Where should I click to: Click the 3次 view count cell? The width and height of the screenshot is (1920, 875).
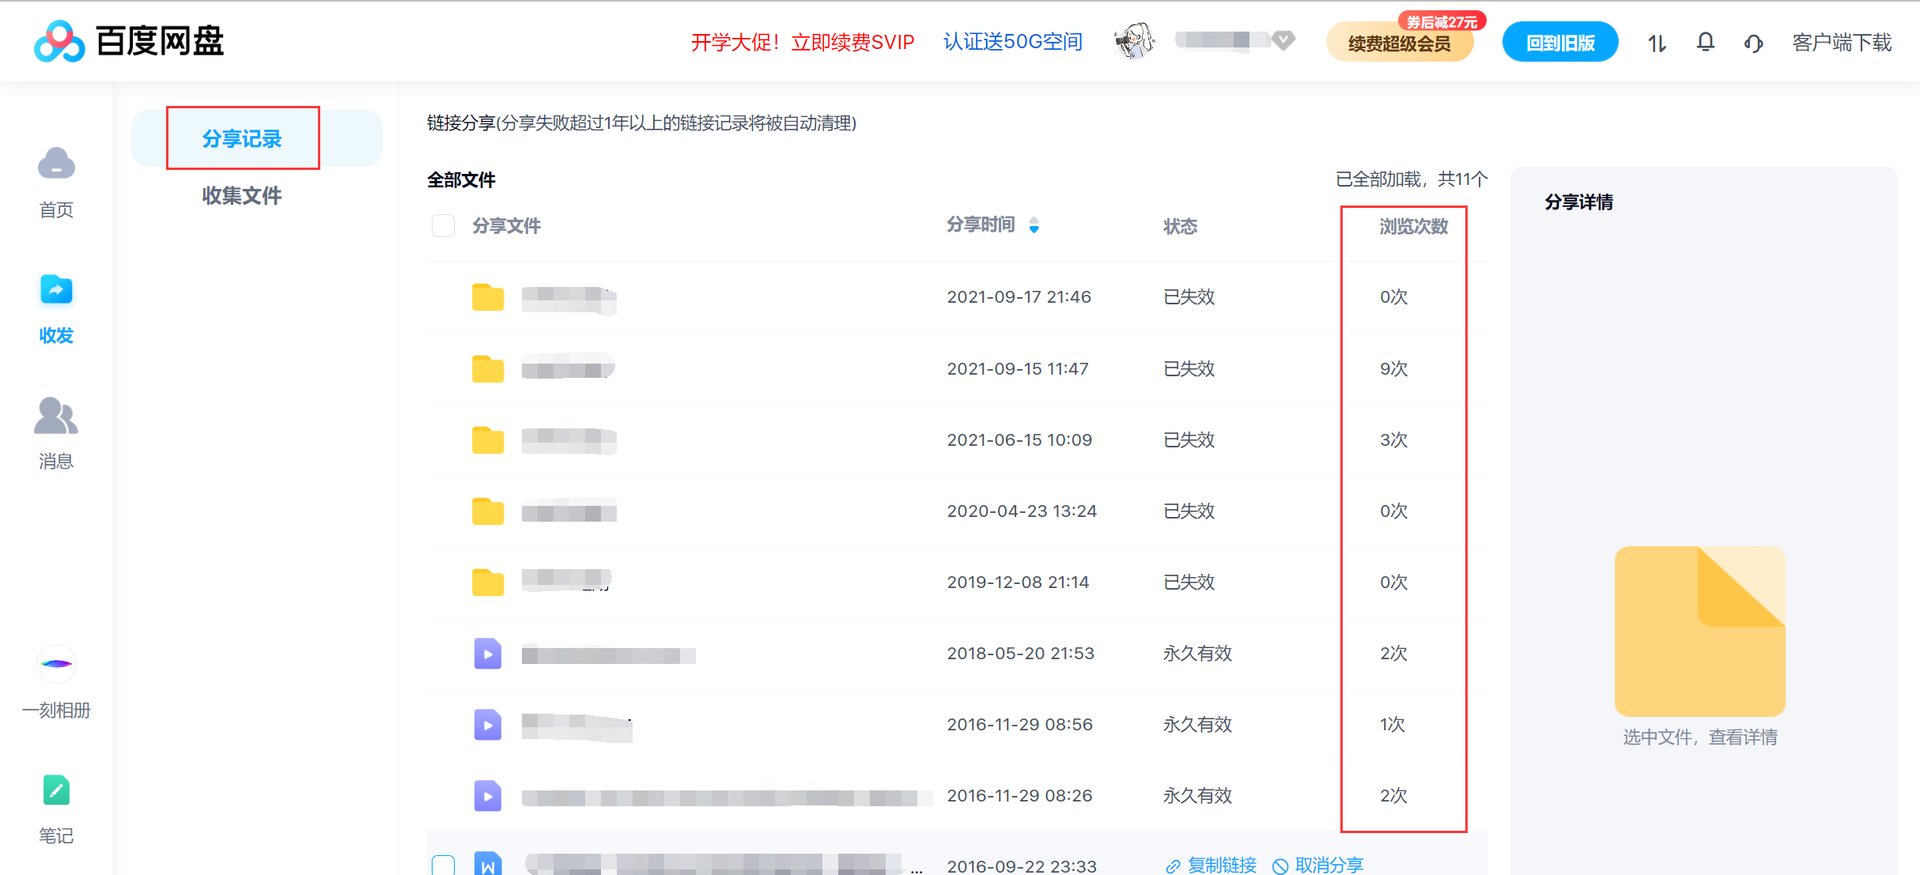(x=1393, y=440)
